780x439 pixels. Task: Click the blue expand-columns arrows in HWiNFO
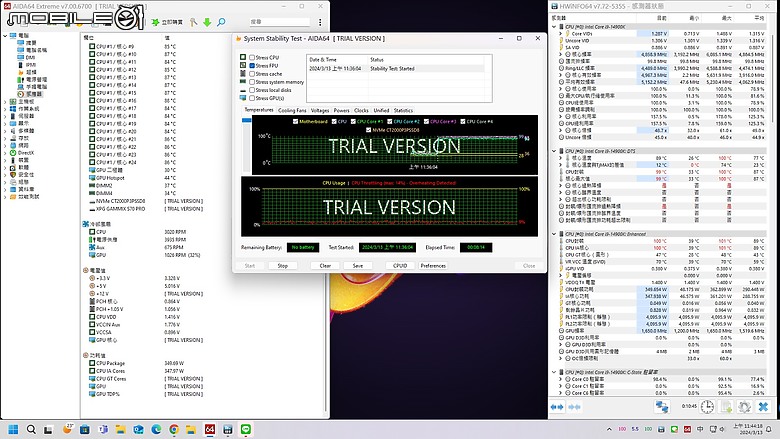point(557,407)
